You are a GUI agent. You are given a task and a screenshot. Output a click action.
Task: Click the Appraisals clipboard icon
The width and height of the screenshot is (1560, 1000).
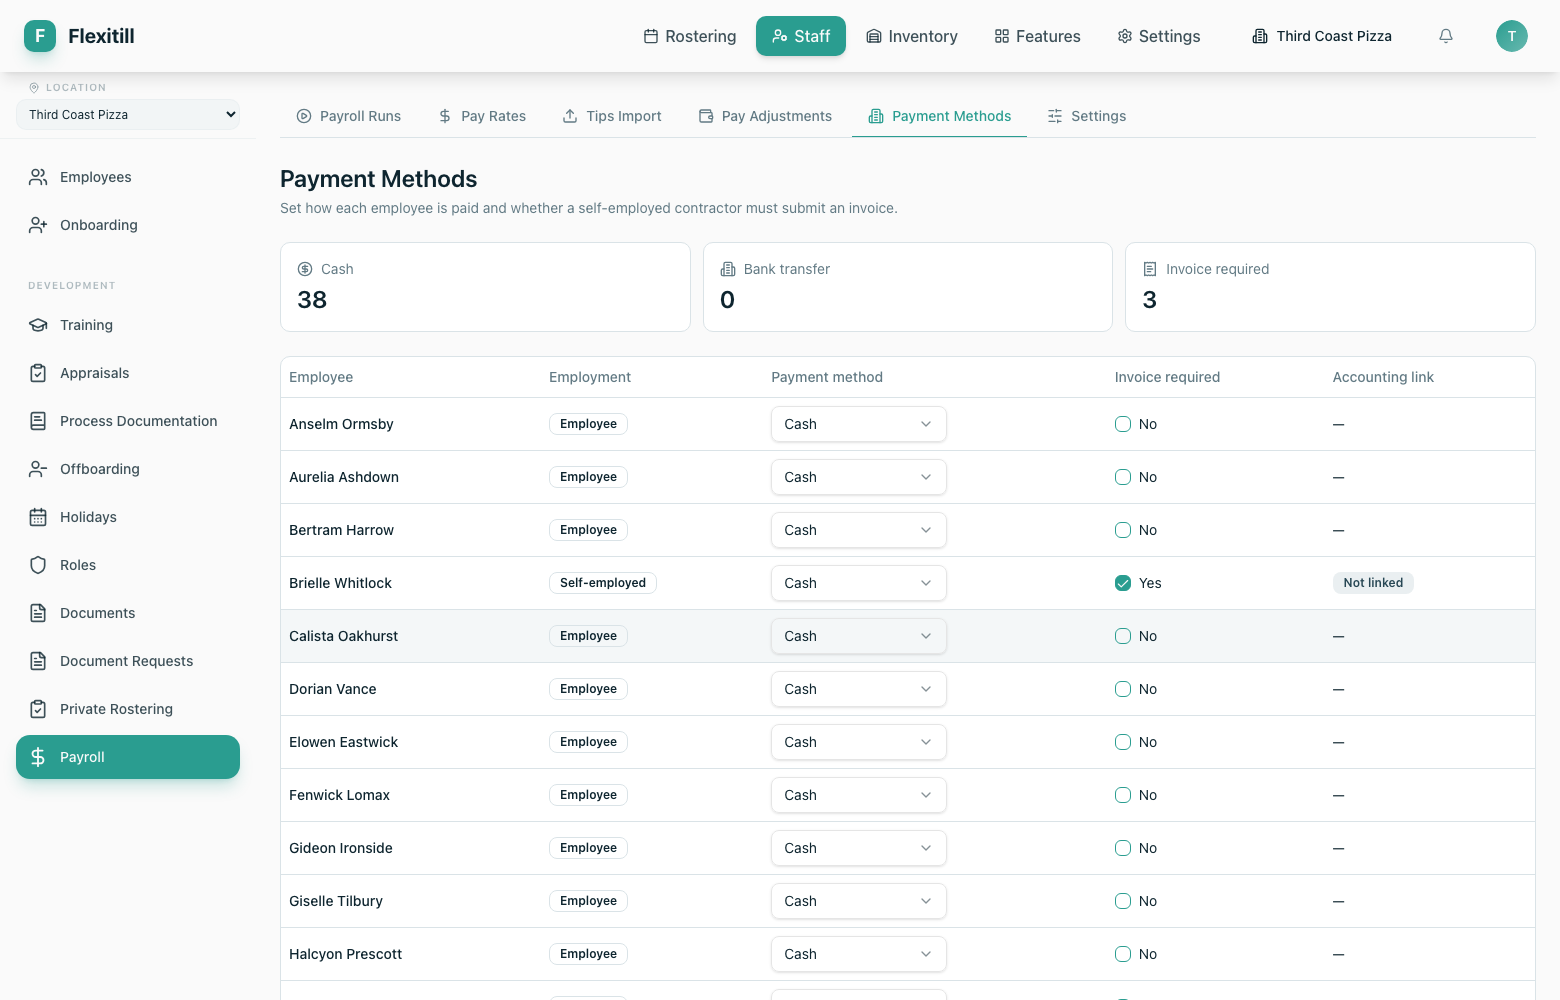click(38, 373)
